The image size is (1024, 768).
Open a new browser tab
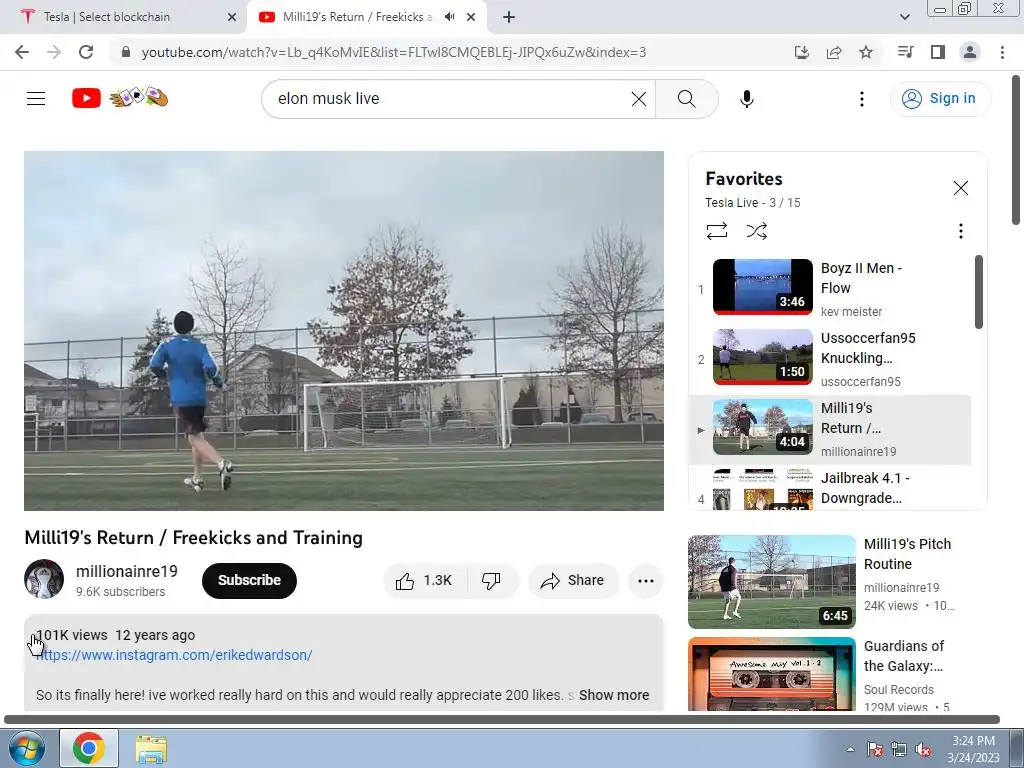click(509, 17)
